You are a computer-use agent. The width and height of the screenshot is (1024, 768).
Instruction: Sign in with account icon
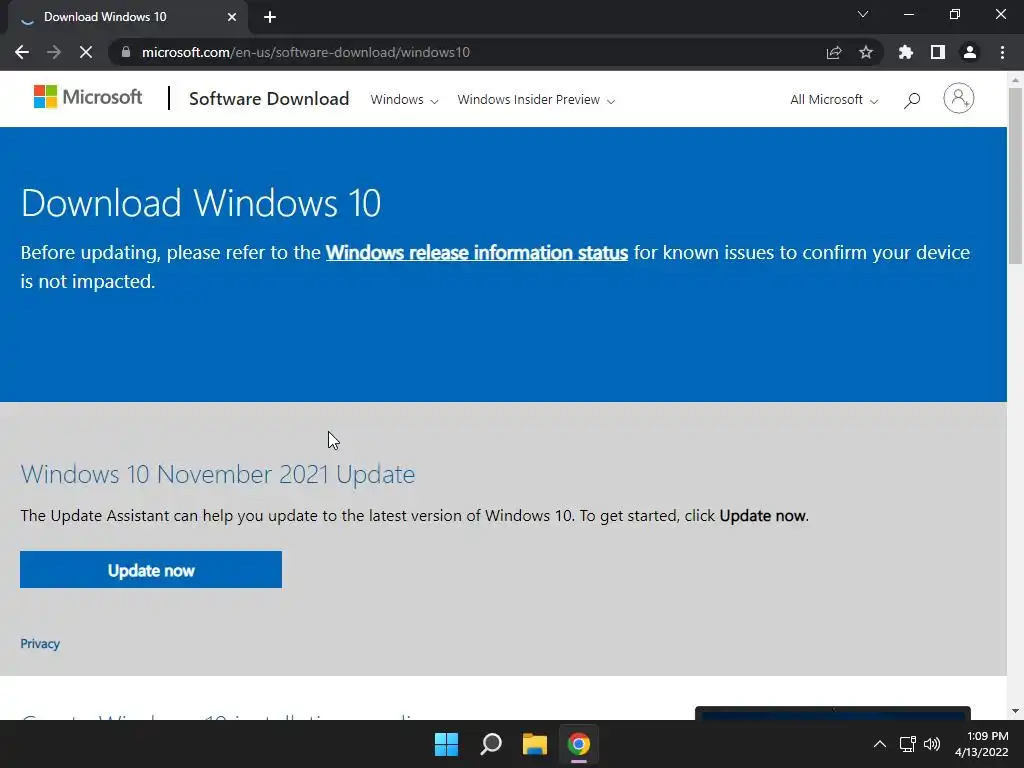958,99
